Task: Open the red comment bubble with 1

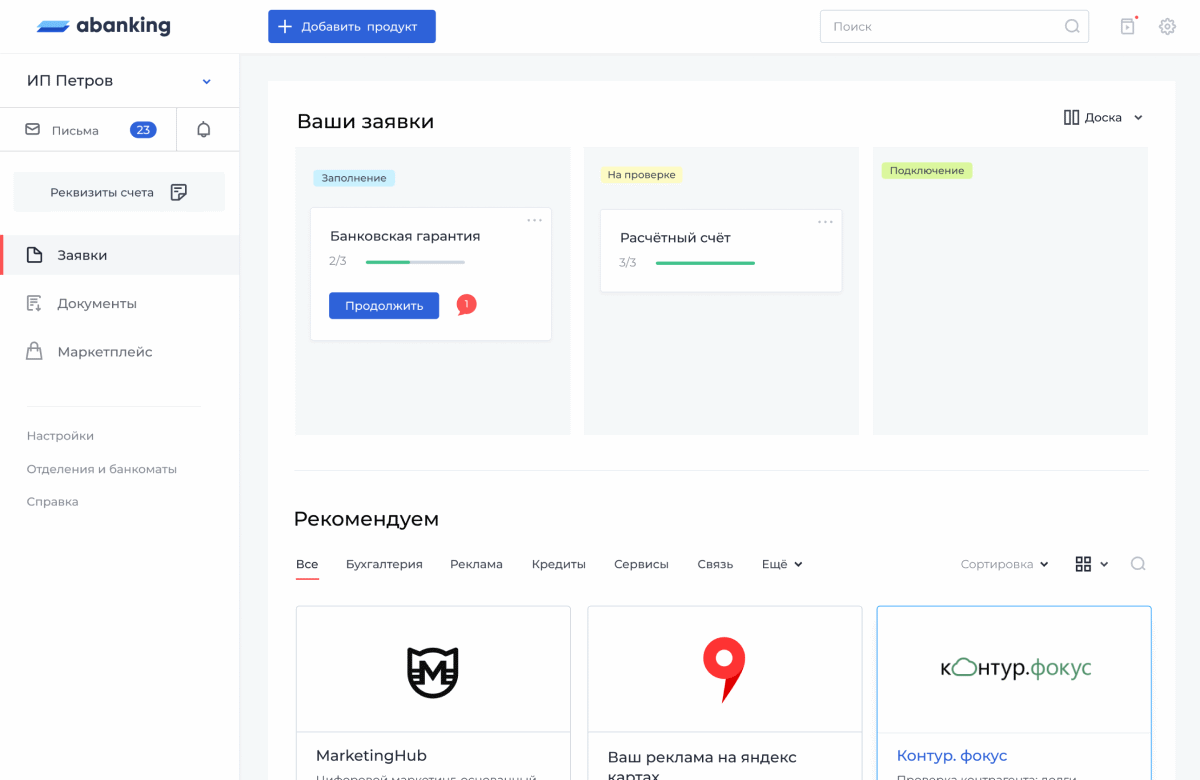Action: [x=466, y=304]
